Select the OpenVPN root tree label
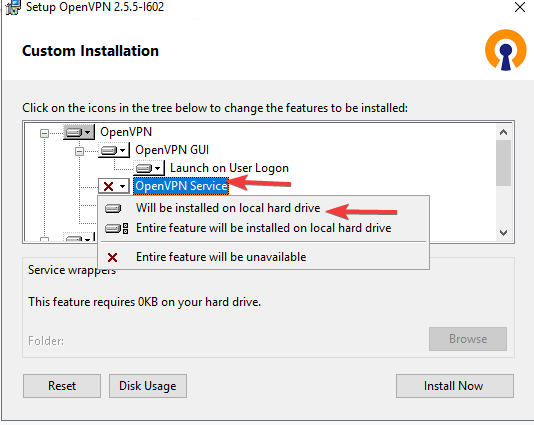This screenshot has height=425, width=534. pyautogui.click(x=126, y=132)
